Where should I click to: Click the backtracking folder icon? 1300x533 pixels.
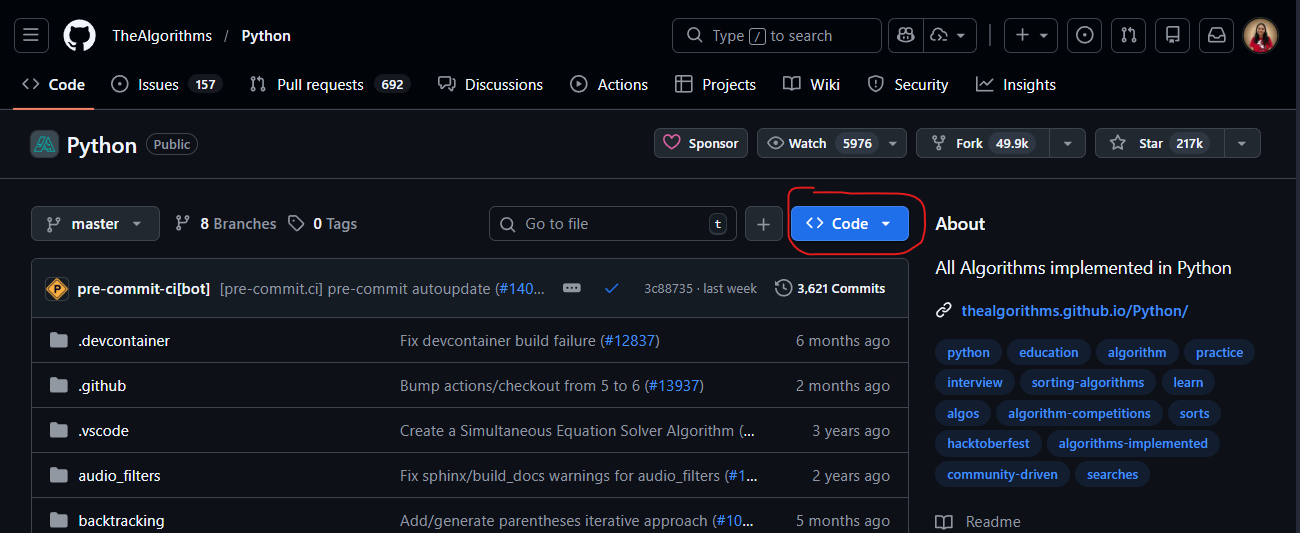tap(58, 521)
